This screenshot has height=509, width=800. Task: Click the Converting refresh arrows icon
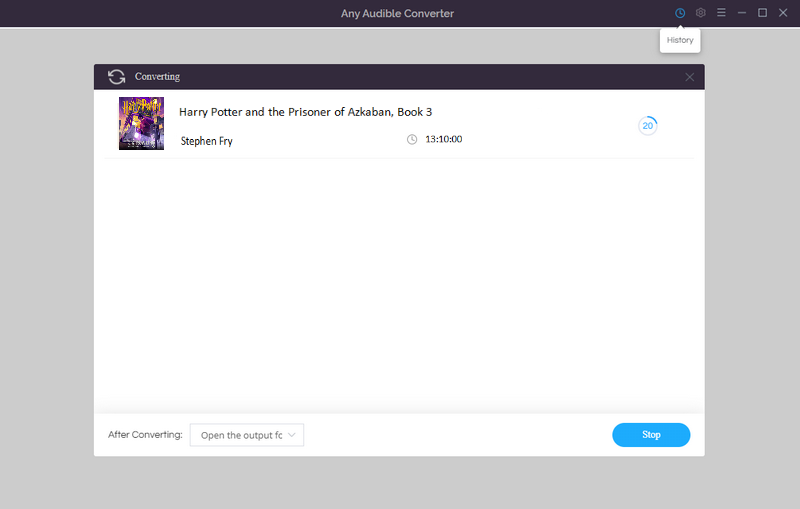pyautogui.click(x=116, y=77)
